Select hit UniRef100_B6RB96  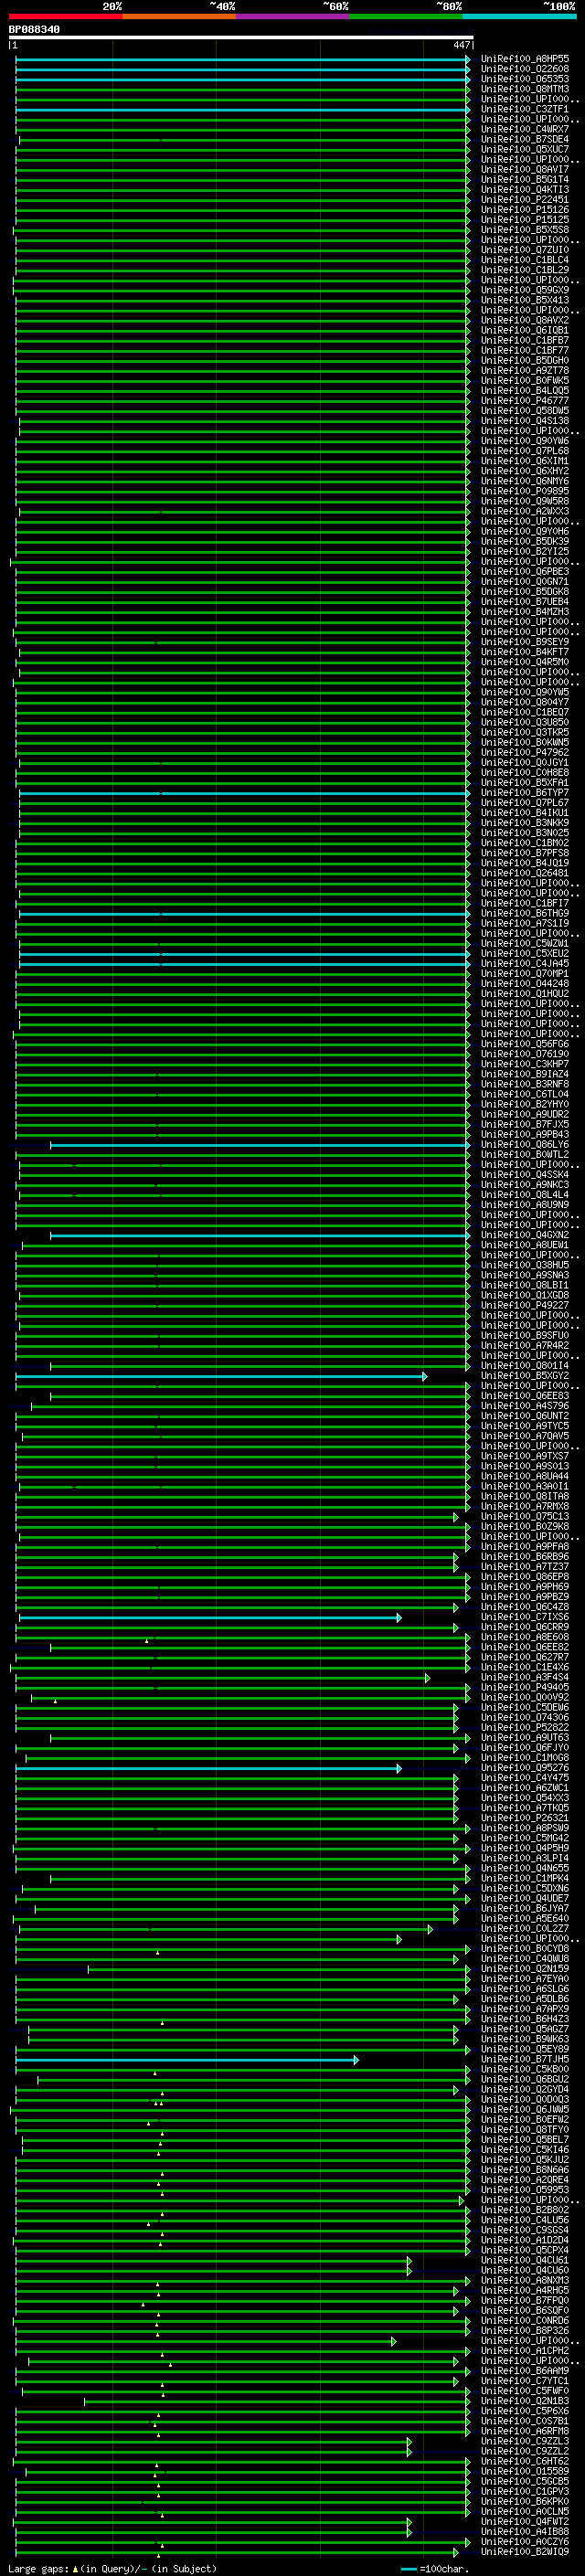click(x=525, y=1557)
